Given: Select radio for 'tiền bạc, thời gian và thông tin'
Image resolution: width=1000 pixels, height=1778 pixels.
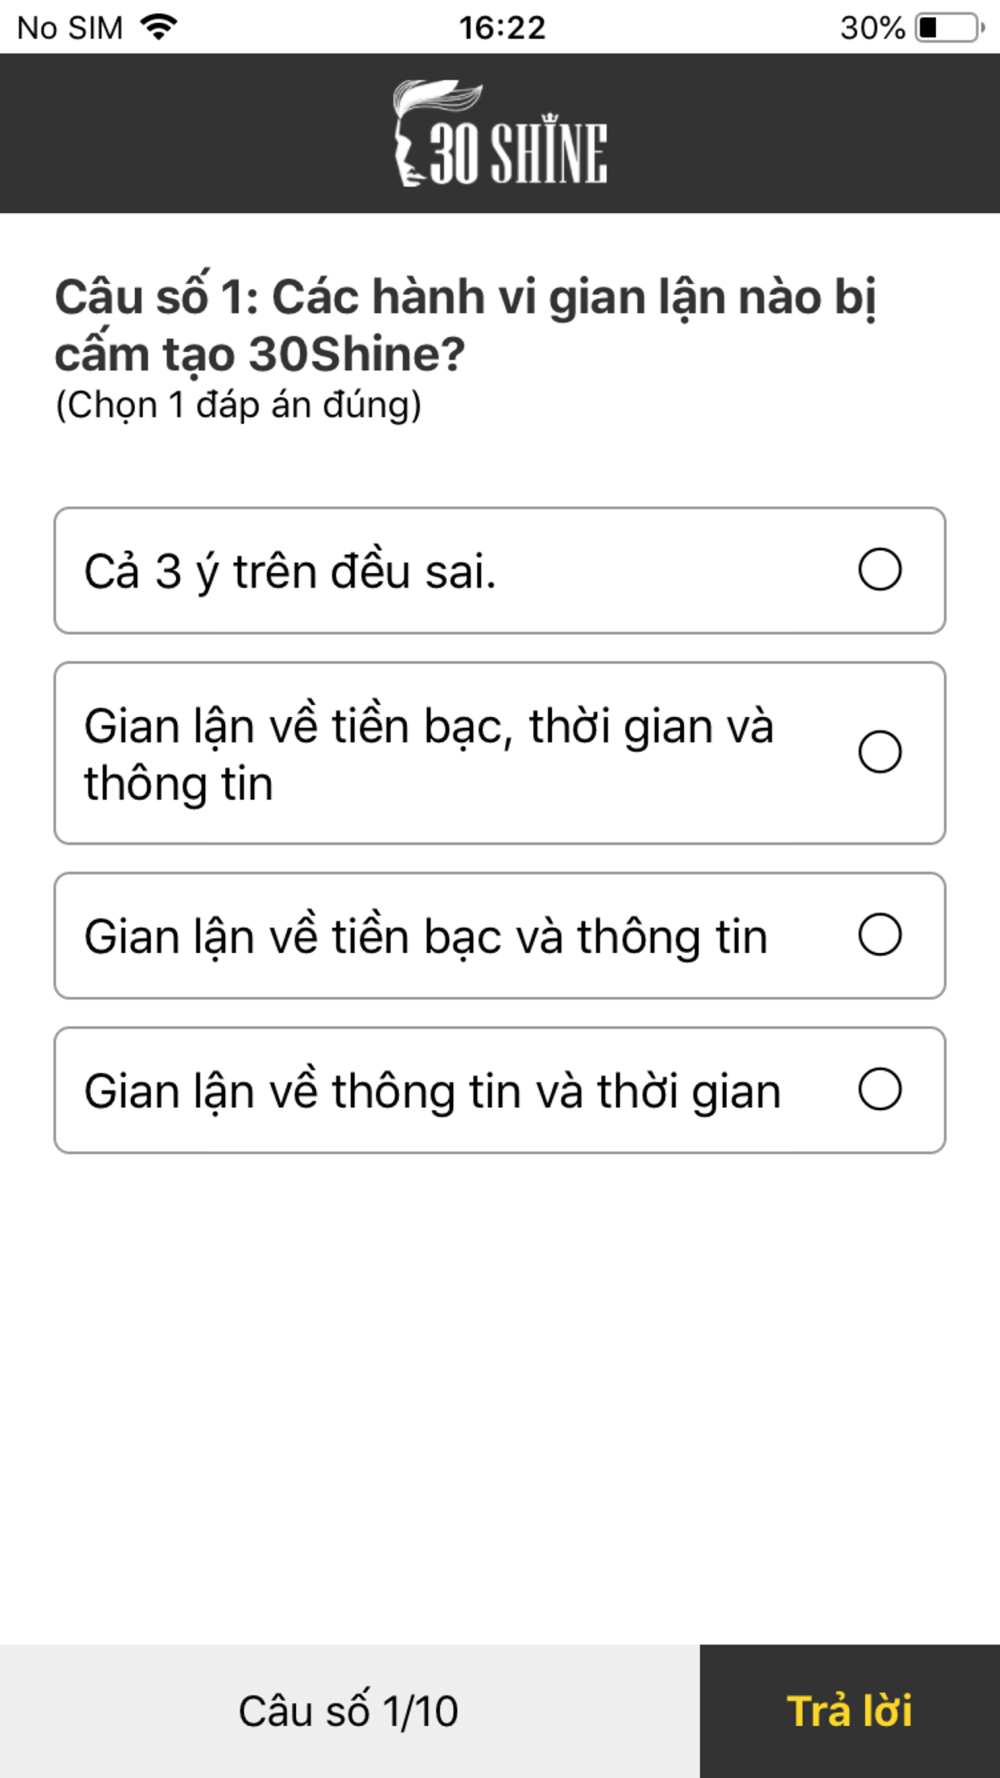Looking at the screenshot, I should pos(880,752).
